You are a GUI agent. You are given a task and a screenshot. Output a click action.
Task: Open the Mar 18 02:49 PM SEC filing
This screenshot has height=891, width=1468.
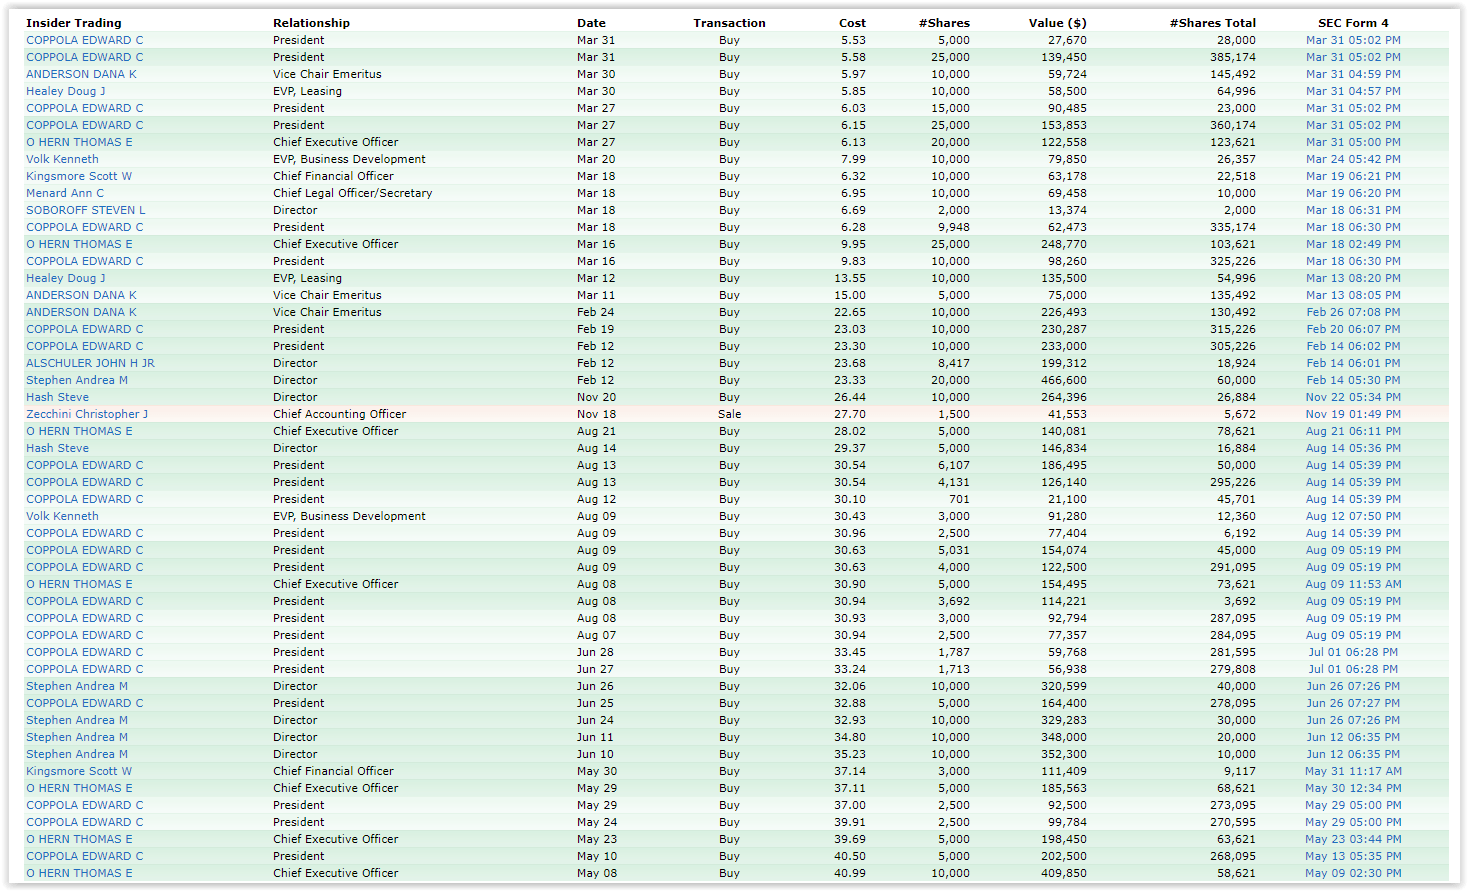[x=1353, y=244]
